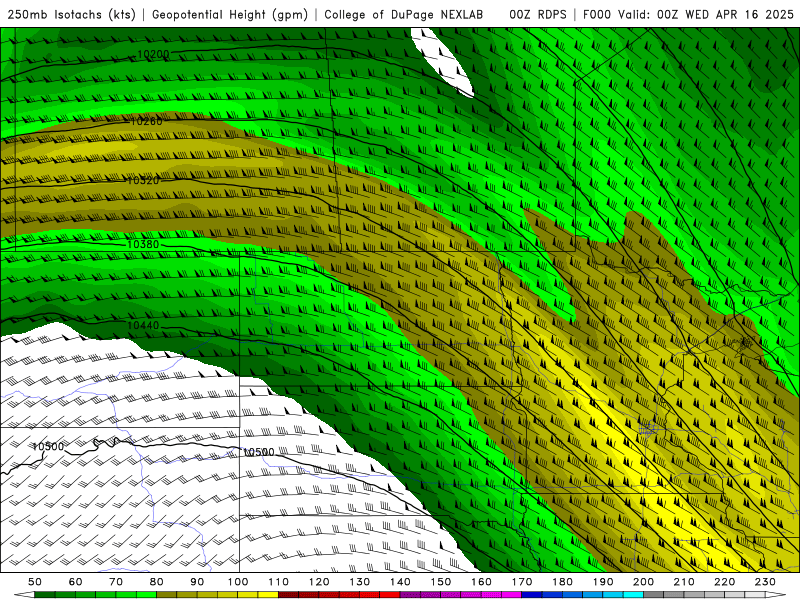Pick the 10380 height contour label

pos(143,244)
